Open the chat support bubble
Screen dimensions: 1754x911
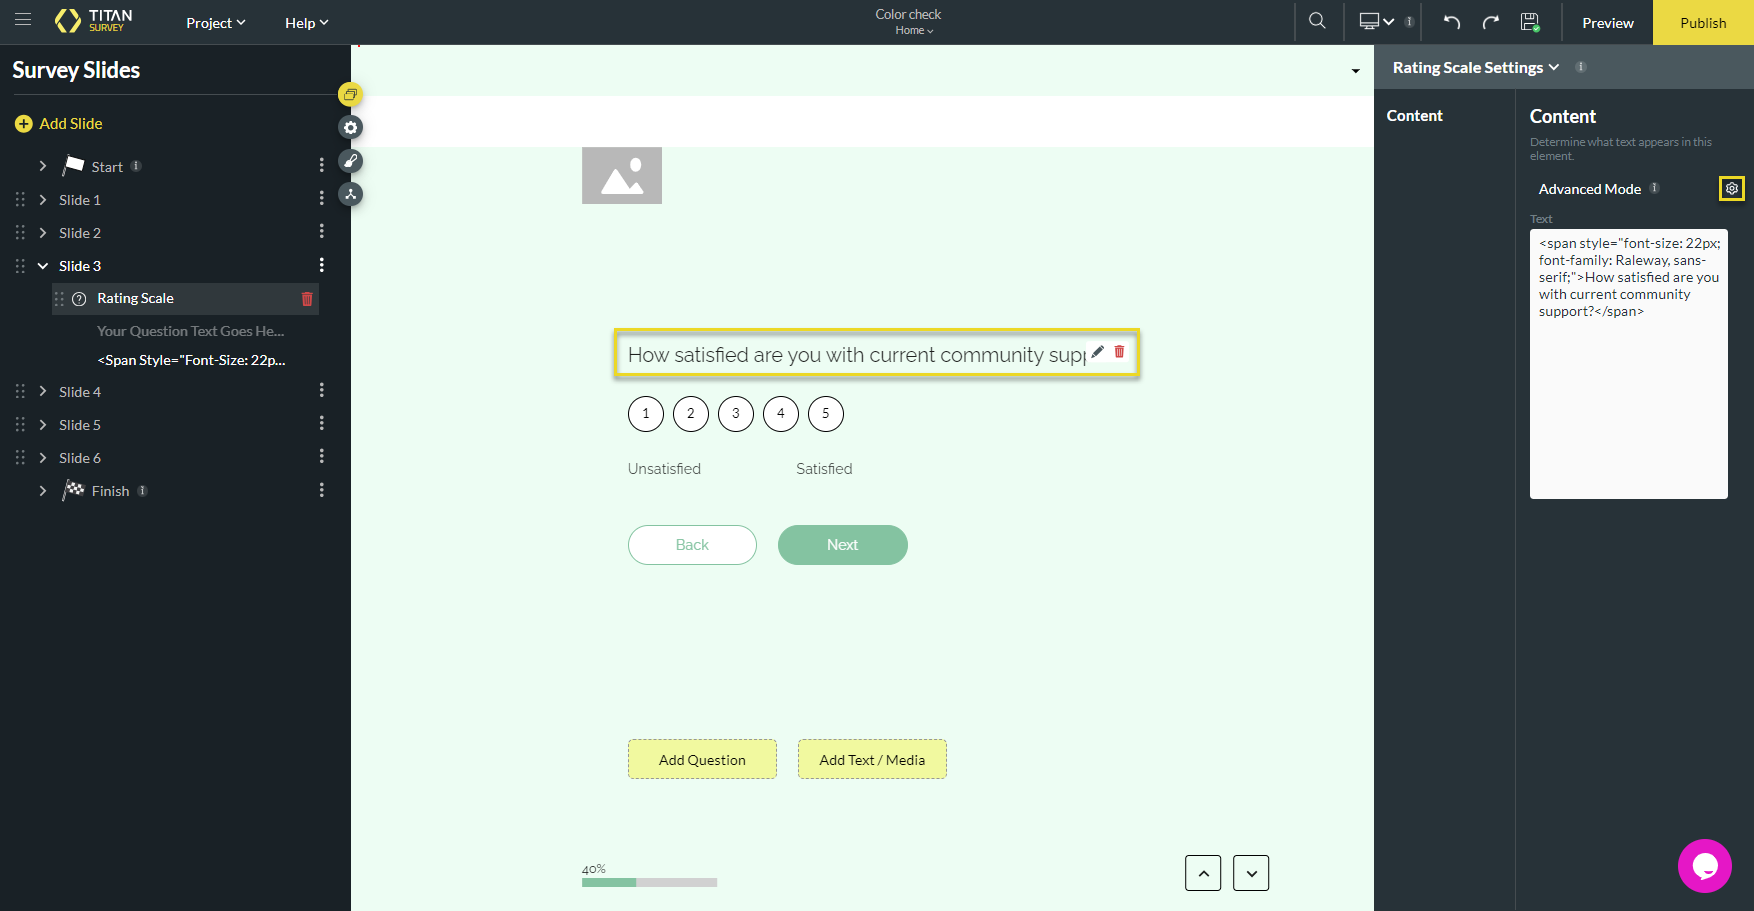point(1704,865)
